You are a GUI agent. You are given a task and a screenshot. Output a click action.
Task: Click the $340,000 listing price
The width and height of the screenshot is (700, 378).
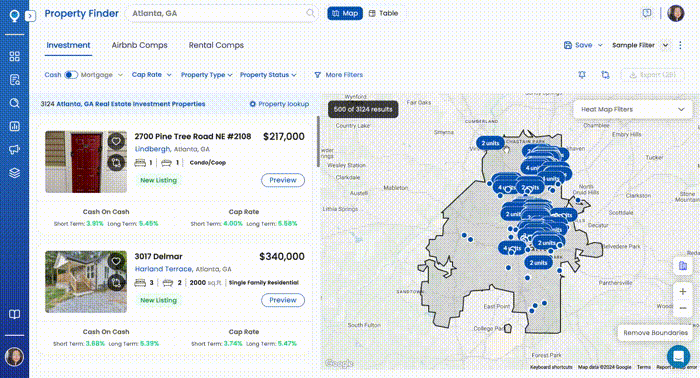pos(282,257)
